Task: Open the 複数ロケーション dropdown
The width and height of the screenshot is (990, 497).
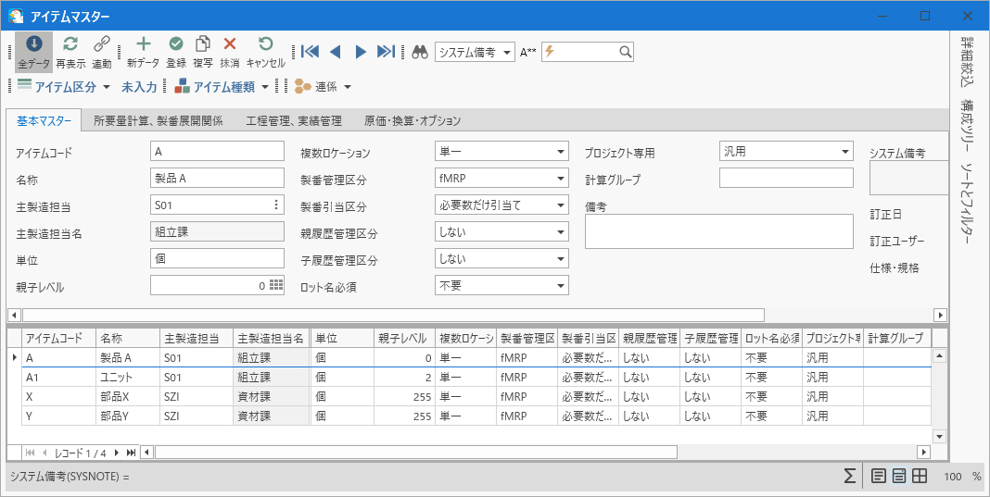Action: coord(559,152)
